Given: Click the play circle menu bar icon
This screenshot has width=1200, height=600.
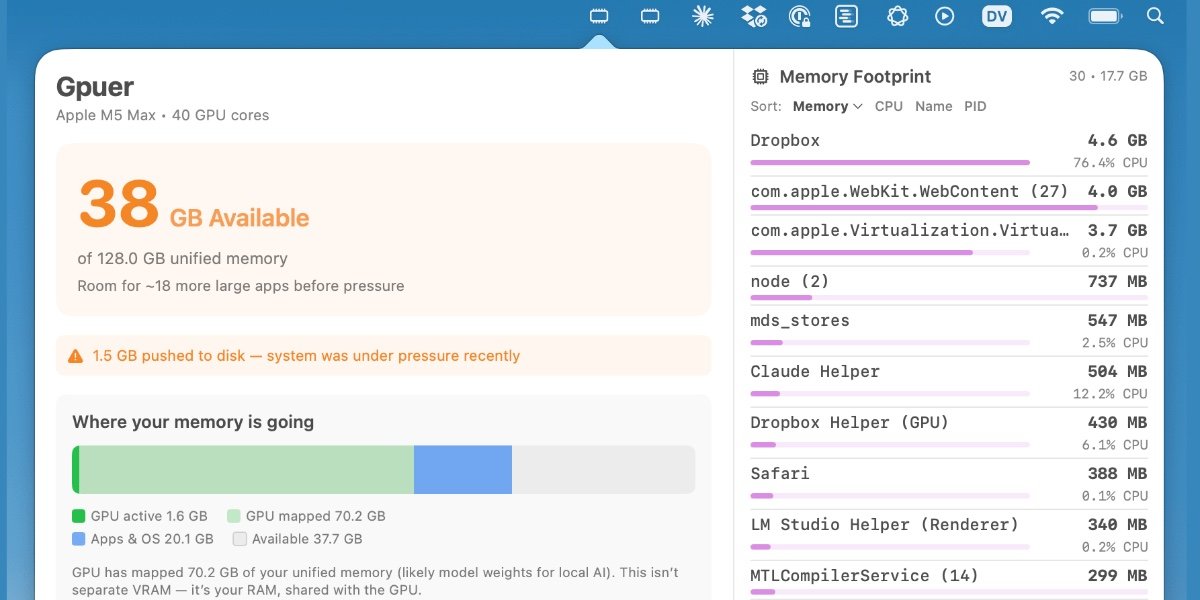Looking at the screenshot, I should point(945,16).
